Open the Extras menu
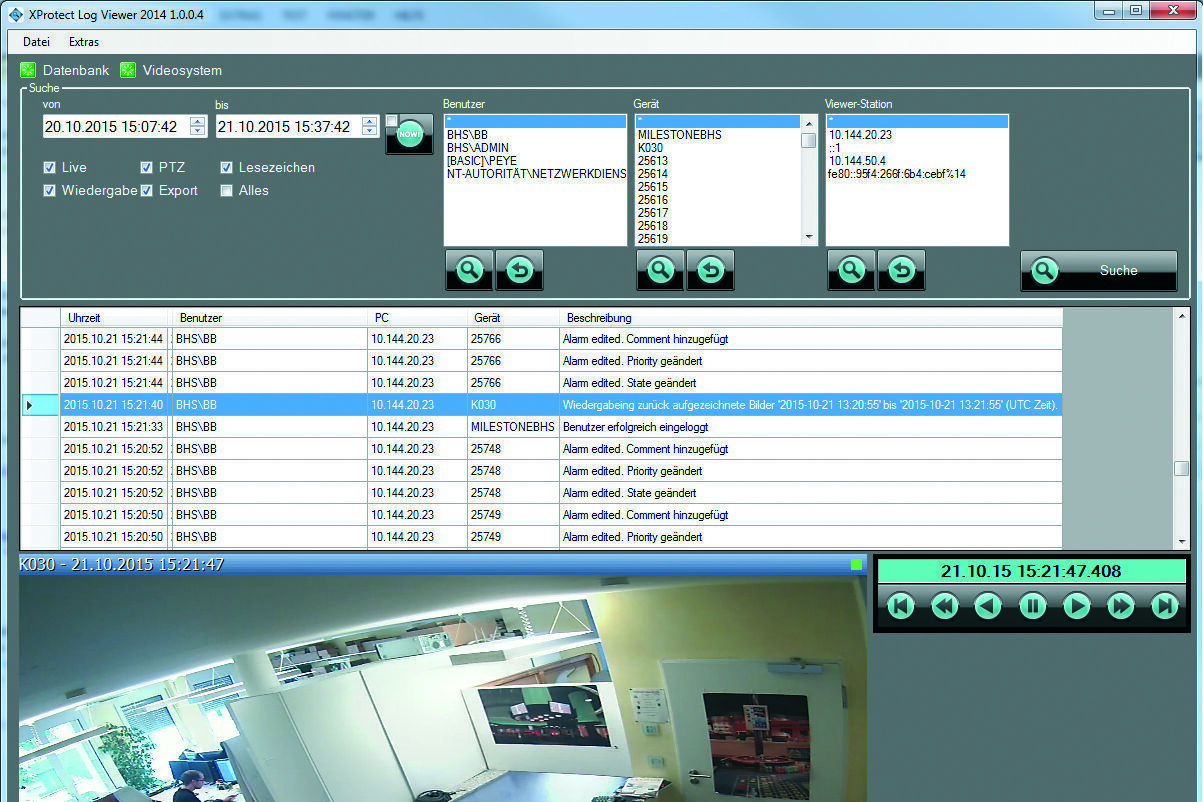 pos(84,42)
